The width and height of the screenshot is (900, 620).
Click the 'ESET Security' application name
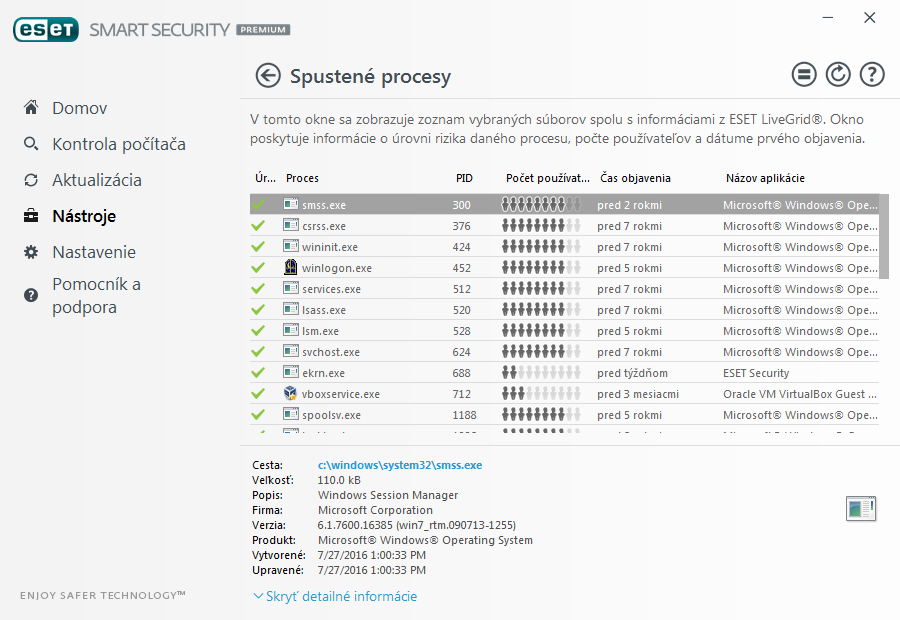(756, 373)
